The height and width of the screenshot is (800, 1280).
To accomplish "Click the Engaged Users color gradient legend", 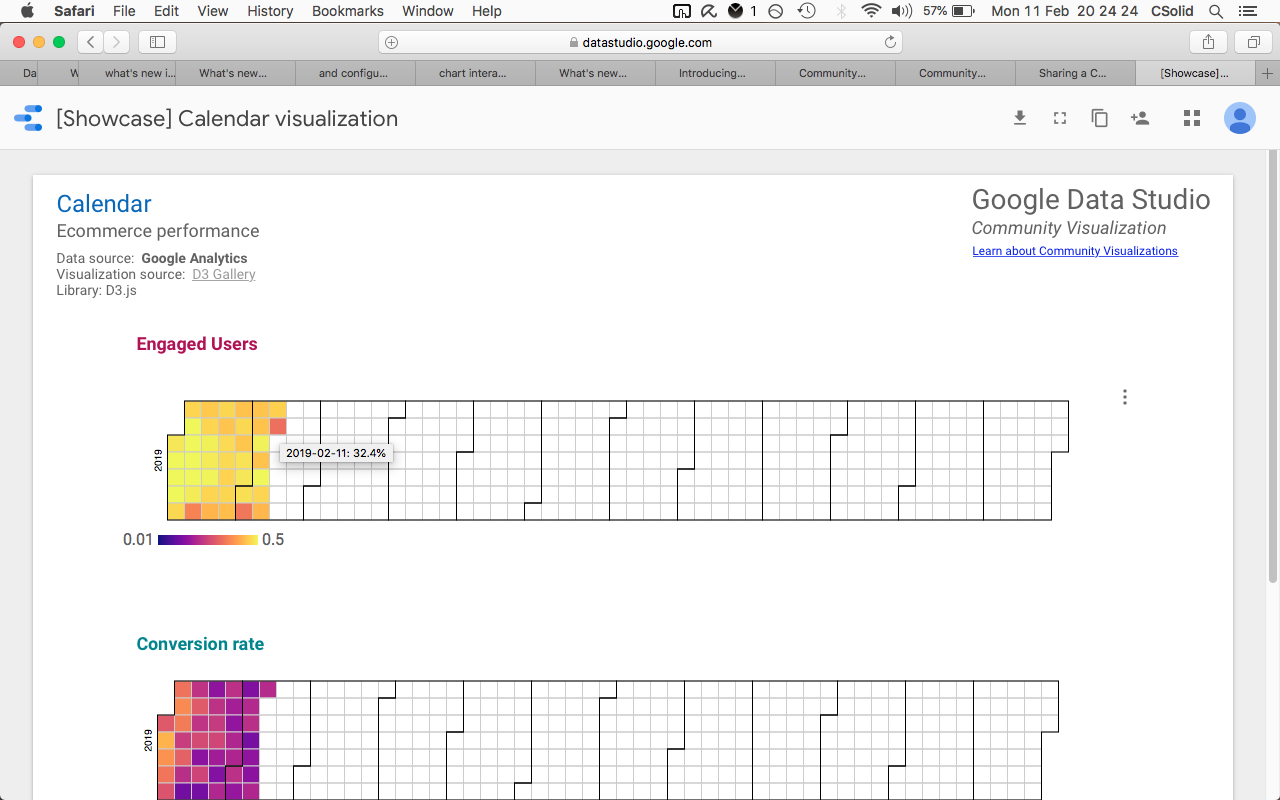I will click(208, 540).
